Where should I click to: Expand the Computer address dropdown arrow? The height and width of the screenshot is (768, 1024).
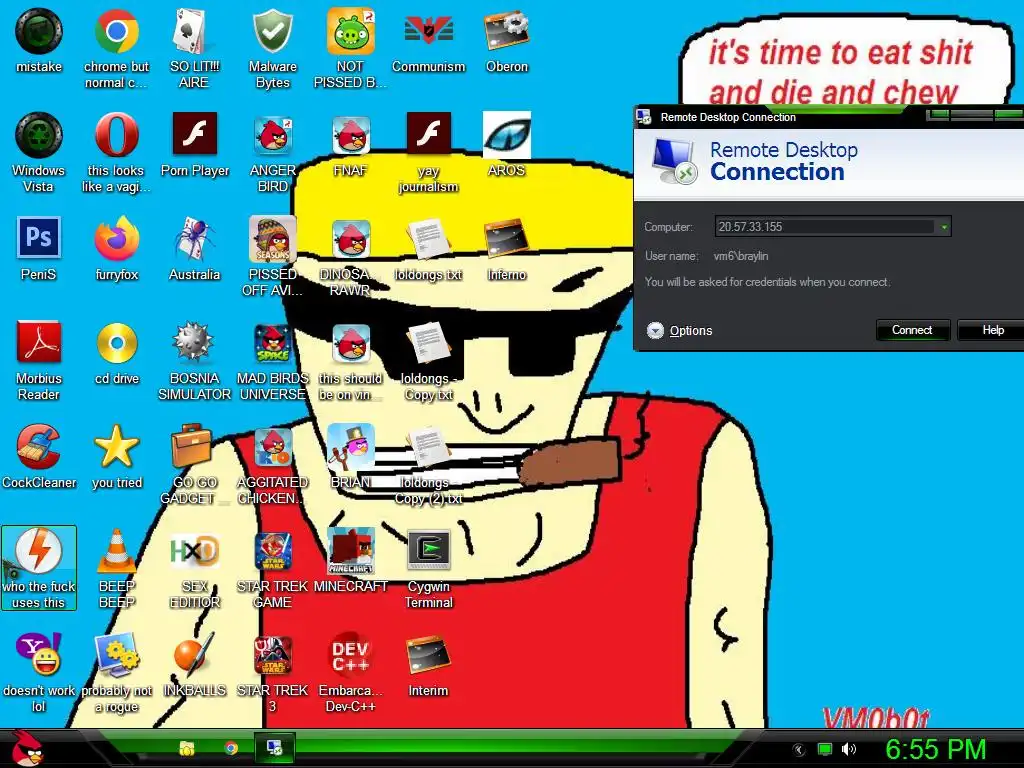point(944,227)
